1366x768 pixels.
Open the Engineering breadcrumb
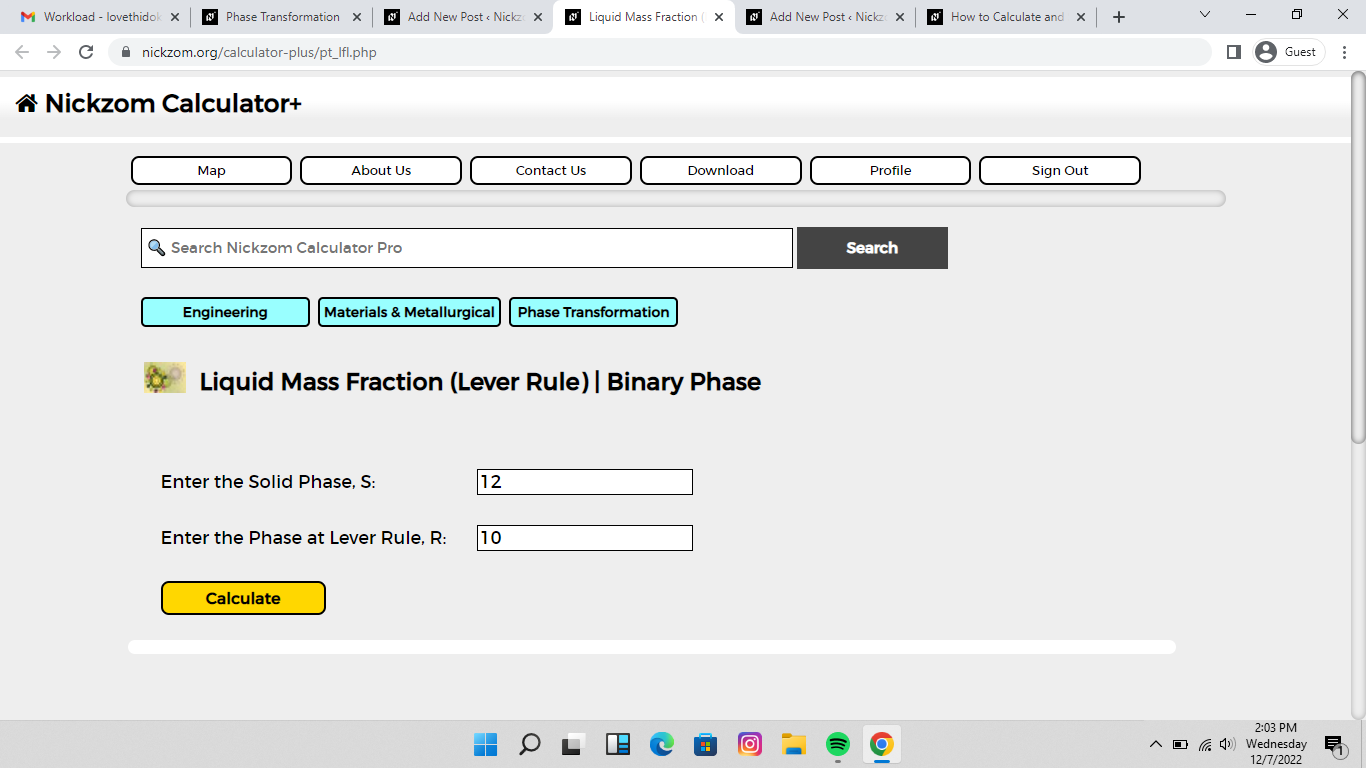tap(225, 312)
